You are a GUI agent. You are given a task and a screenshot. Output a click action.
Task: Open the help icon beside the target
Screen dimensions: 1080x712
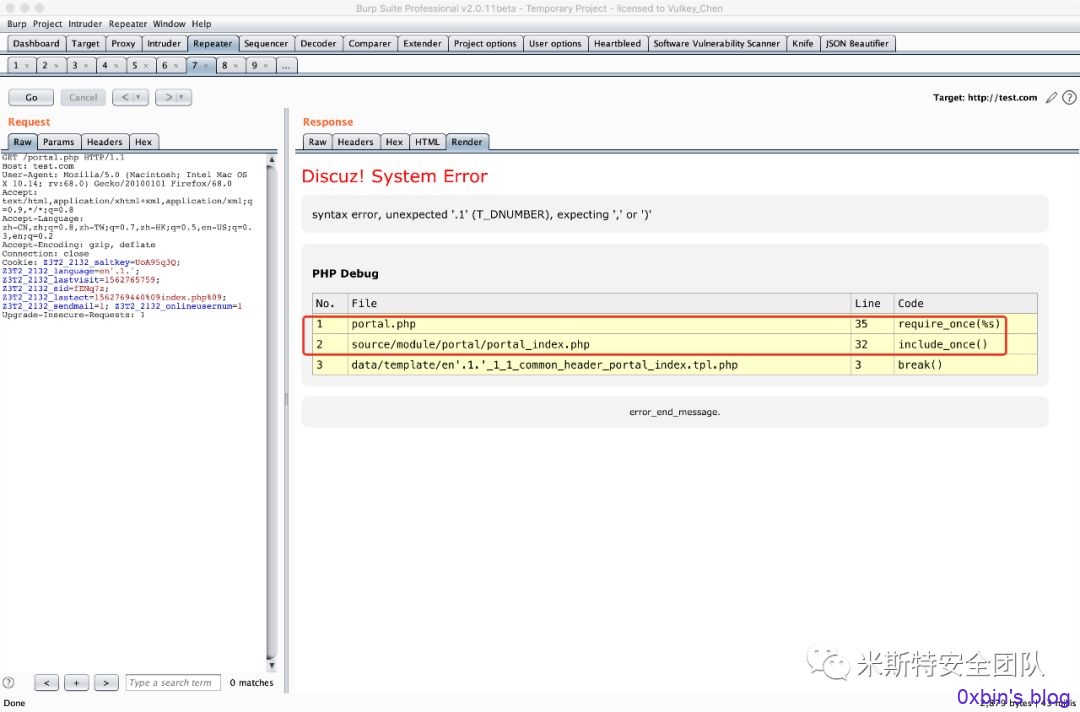click(x=1069, y=98)
